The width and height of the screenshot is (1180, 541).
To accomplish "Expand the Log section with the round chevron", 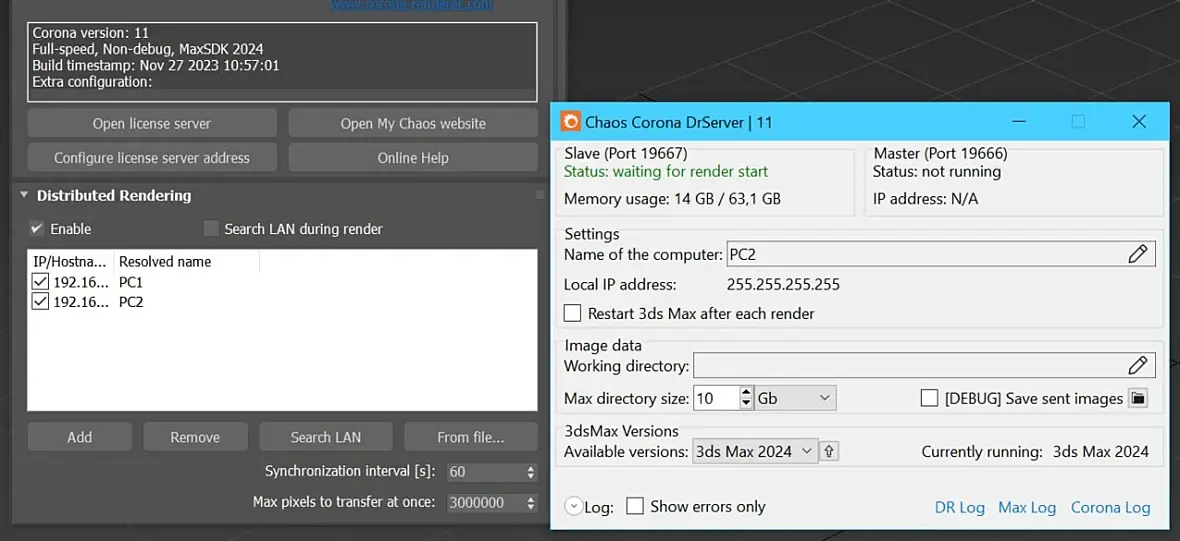I will tap(573, 507).
